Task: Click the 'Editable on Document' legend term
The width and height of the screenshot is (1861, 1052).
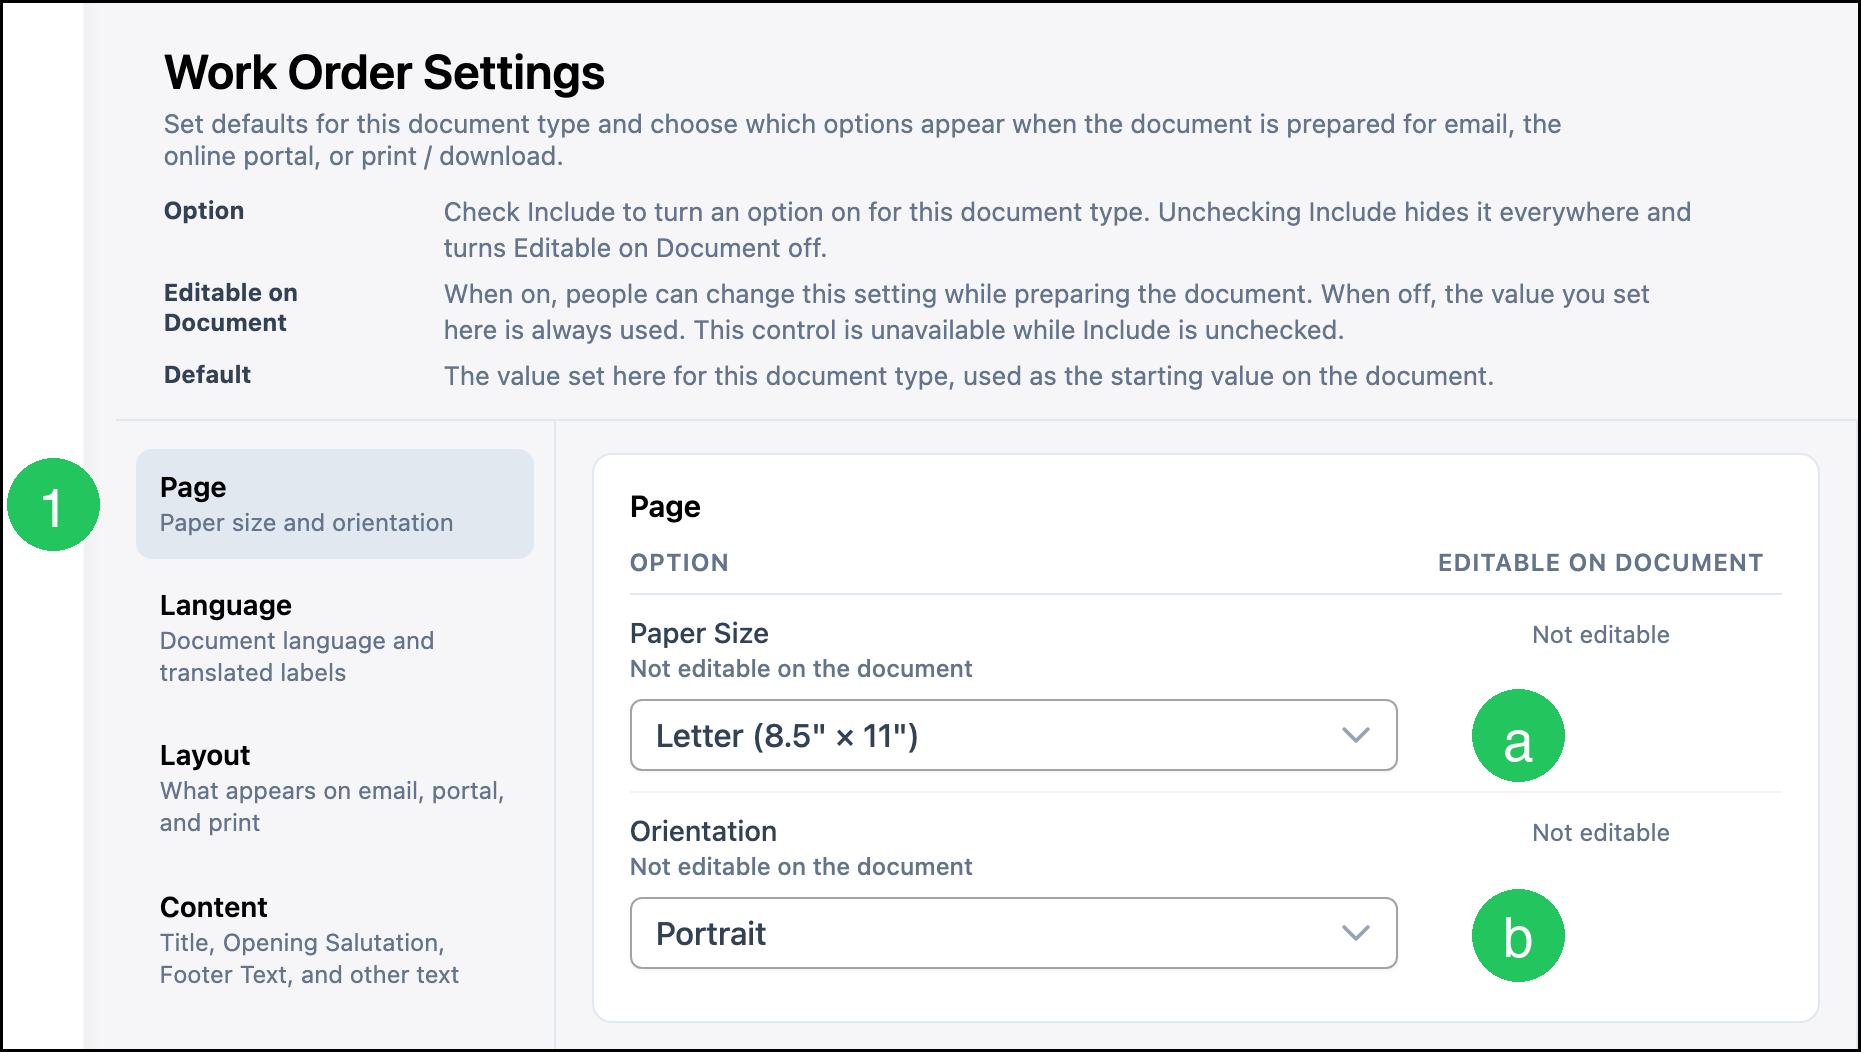Action: click(231, 308)
